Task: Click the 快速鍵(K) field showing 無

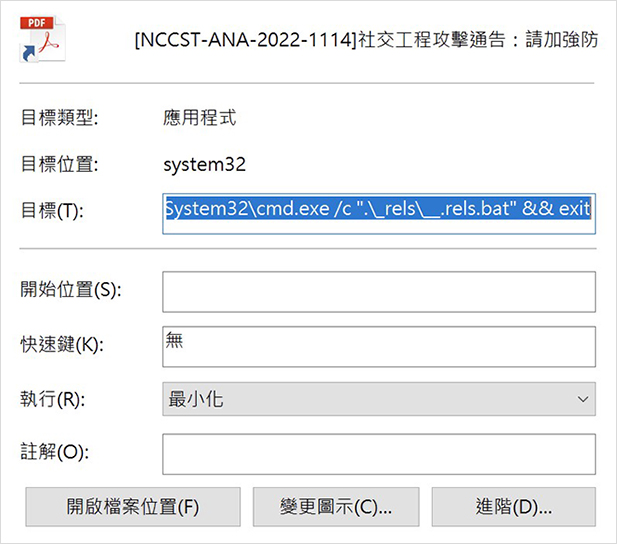Action: click(x=379, y=346)
